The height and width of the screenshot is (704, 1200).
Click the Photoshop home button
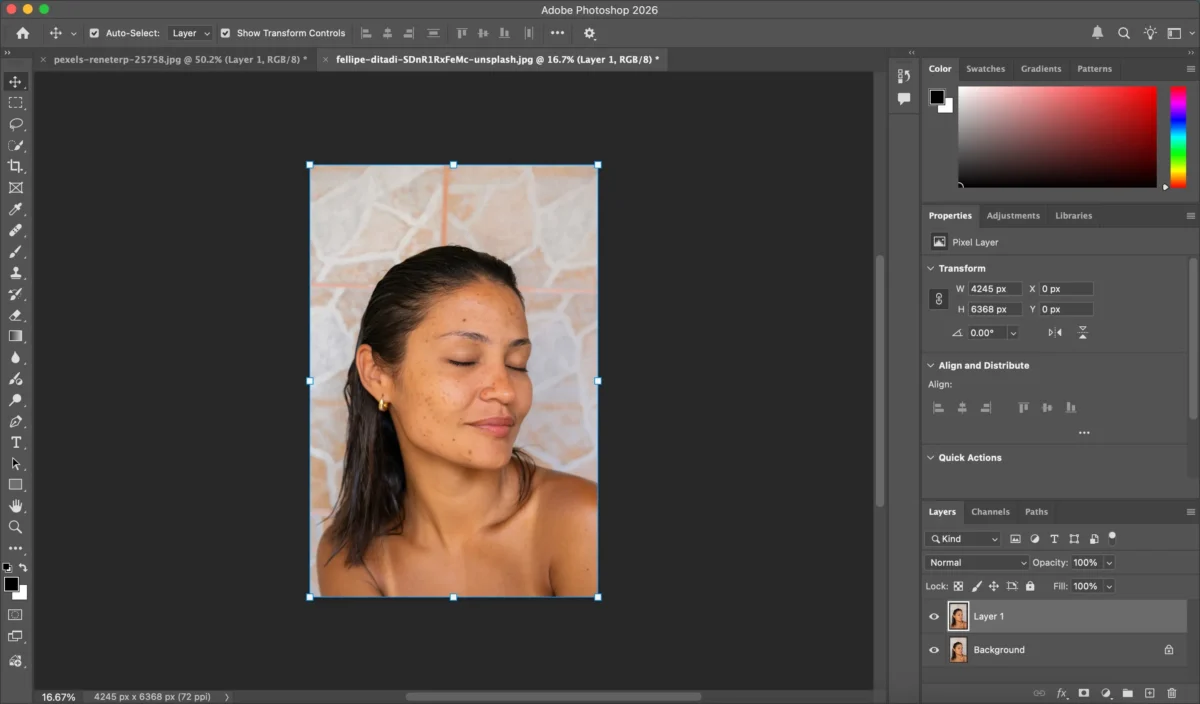click(x=22, y=32)
